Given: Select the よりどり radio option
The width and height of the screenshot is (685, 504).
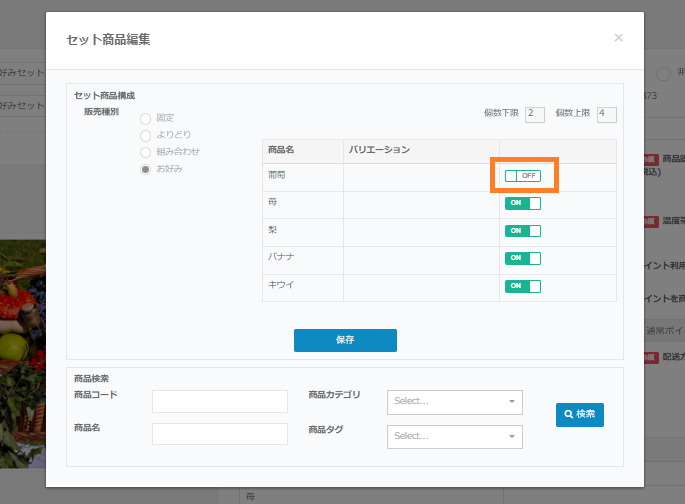Looking at the screenshot, I should 146,135.
